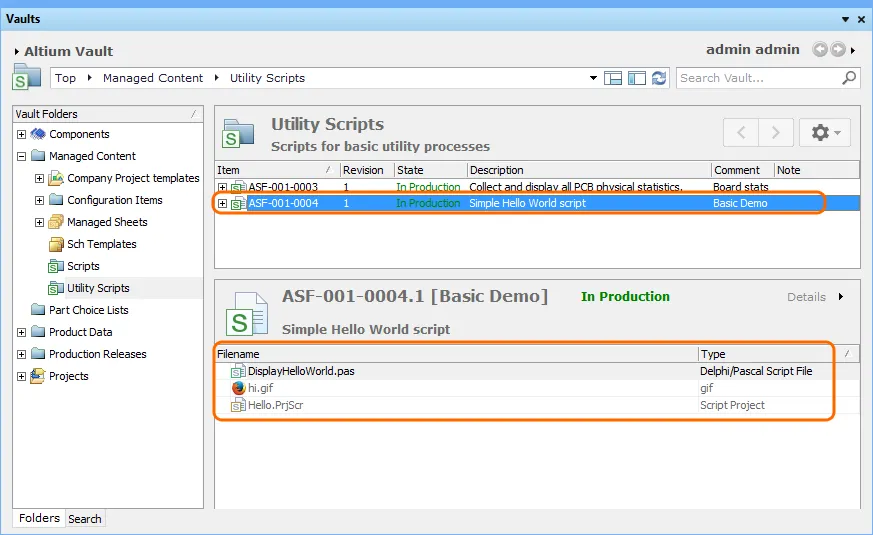Click next item chevron button
Screen dimensions: 873x535
pos(776,132)
